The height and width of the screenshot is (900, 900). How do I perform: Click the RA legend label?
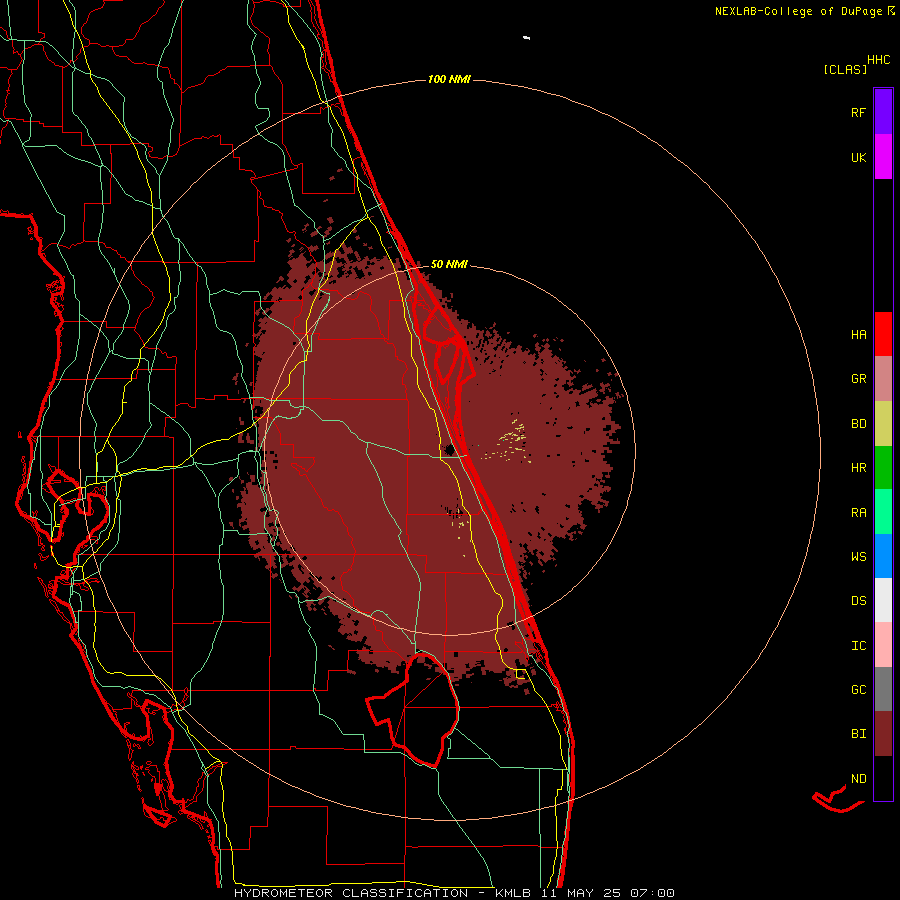click(x=858, y=513)
